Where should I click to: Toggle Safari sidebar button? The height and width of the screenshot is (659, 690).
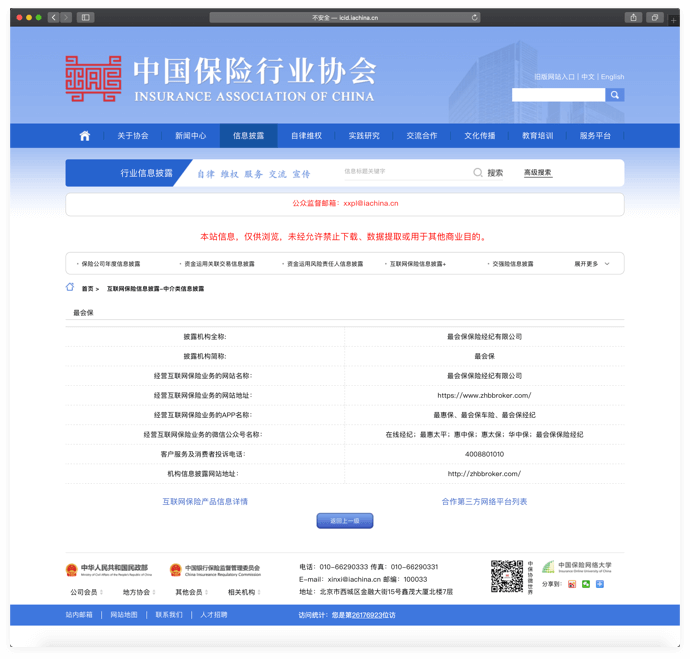[x=85, y=18]
